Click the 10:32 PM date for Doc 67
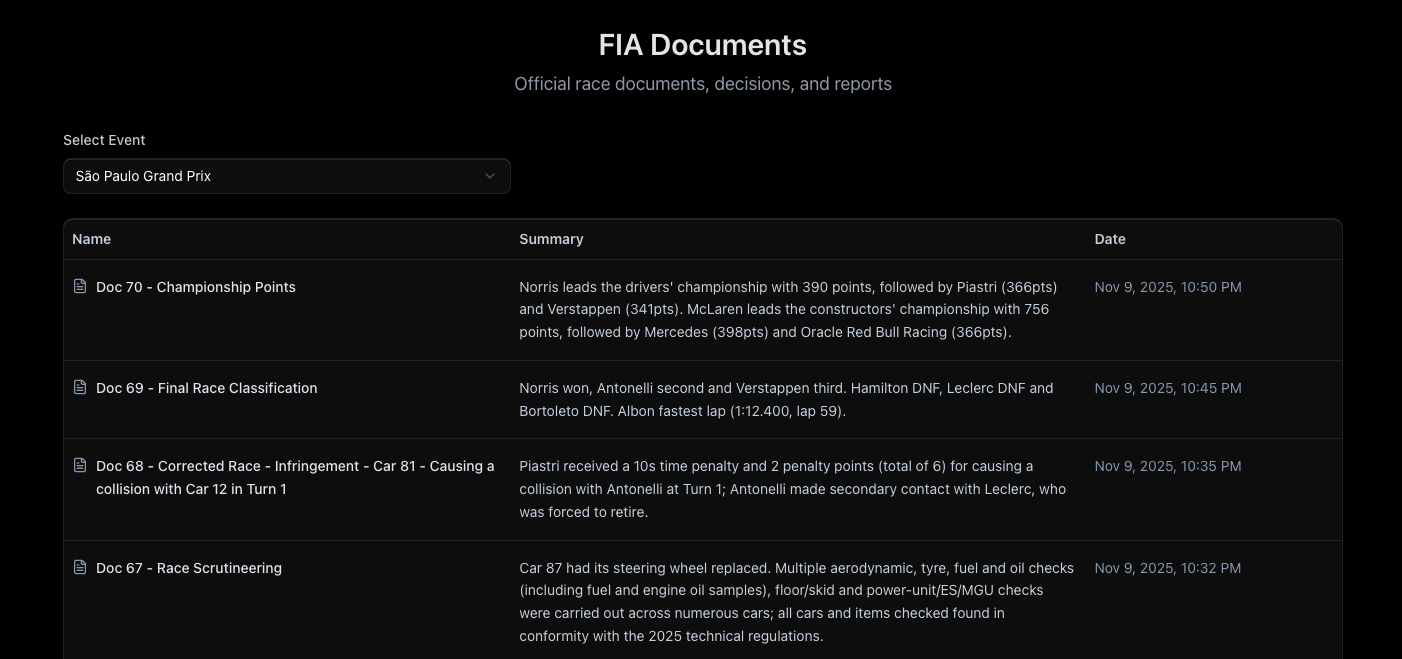Image resolution: width=1402 pixels, height=659 pixels. [1168, 568]
